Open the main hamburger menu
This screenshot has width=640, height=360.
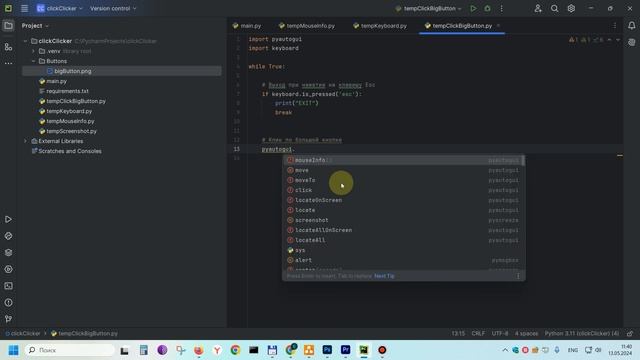pyautogui.click(x=24, y=8)
